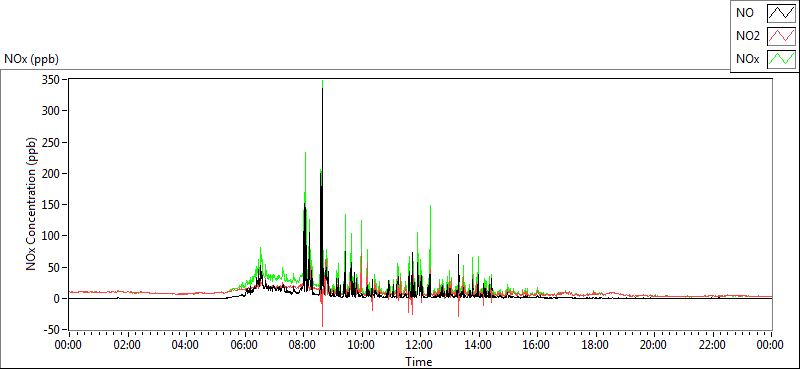800x369 pixels.
Task: Click the 06:00 time axis marker
Action: point(244,345)
